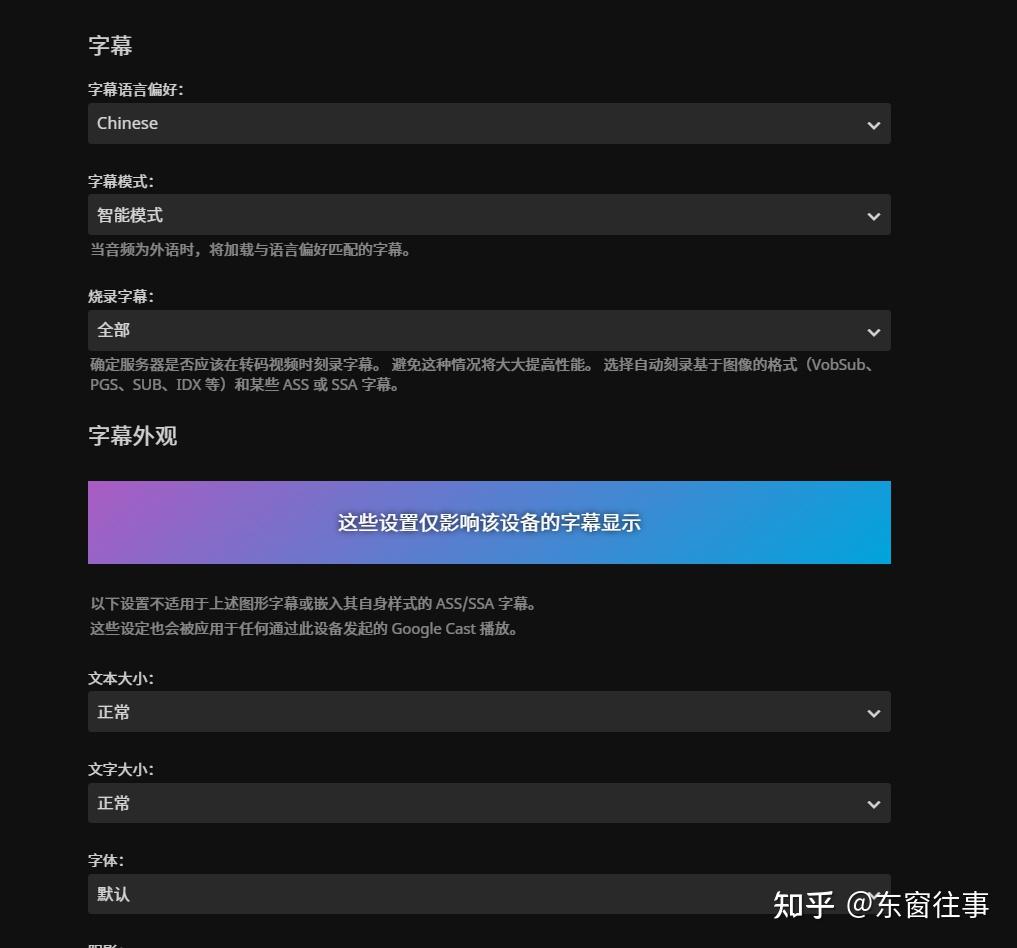Click the gradient subtitle notice banner

coord(489,522)
